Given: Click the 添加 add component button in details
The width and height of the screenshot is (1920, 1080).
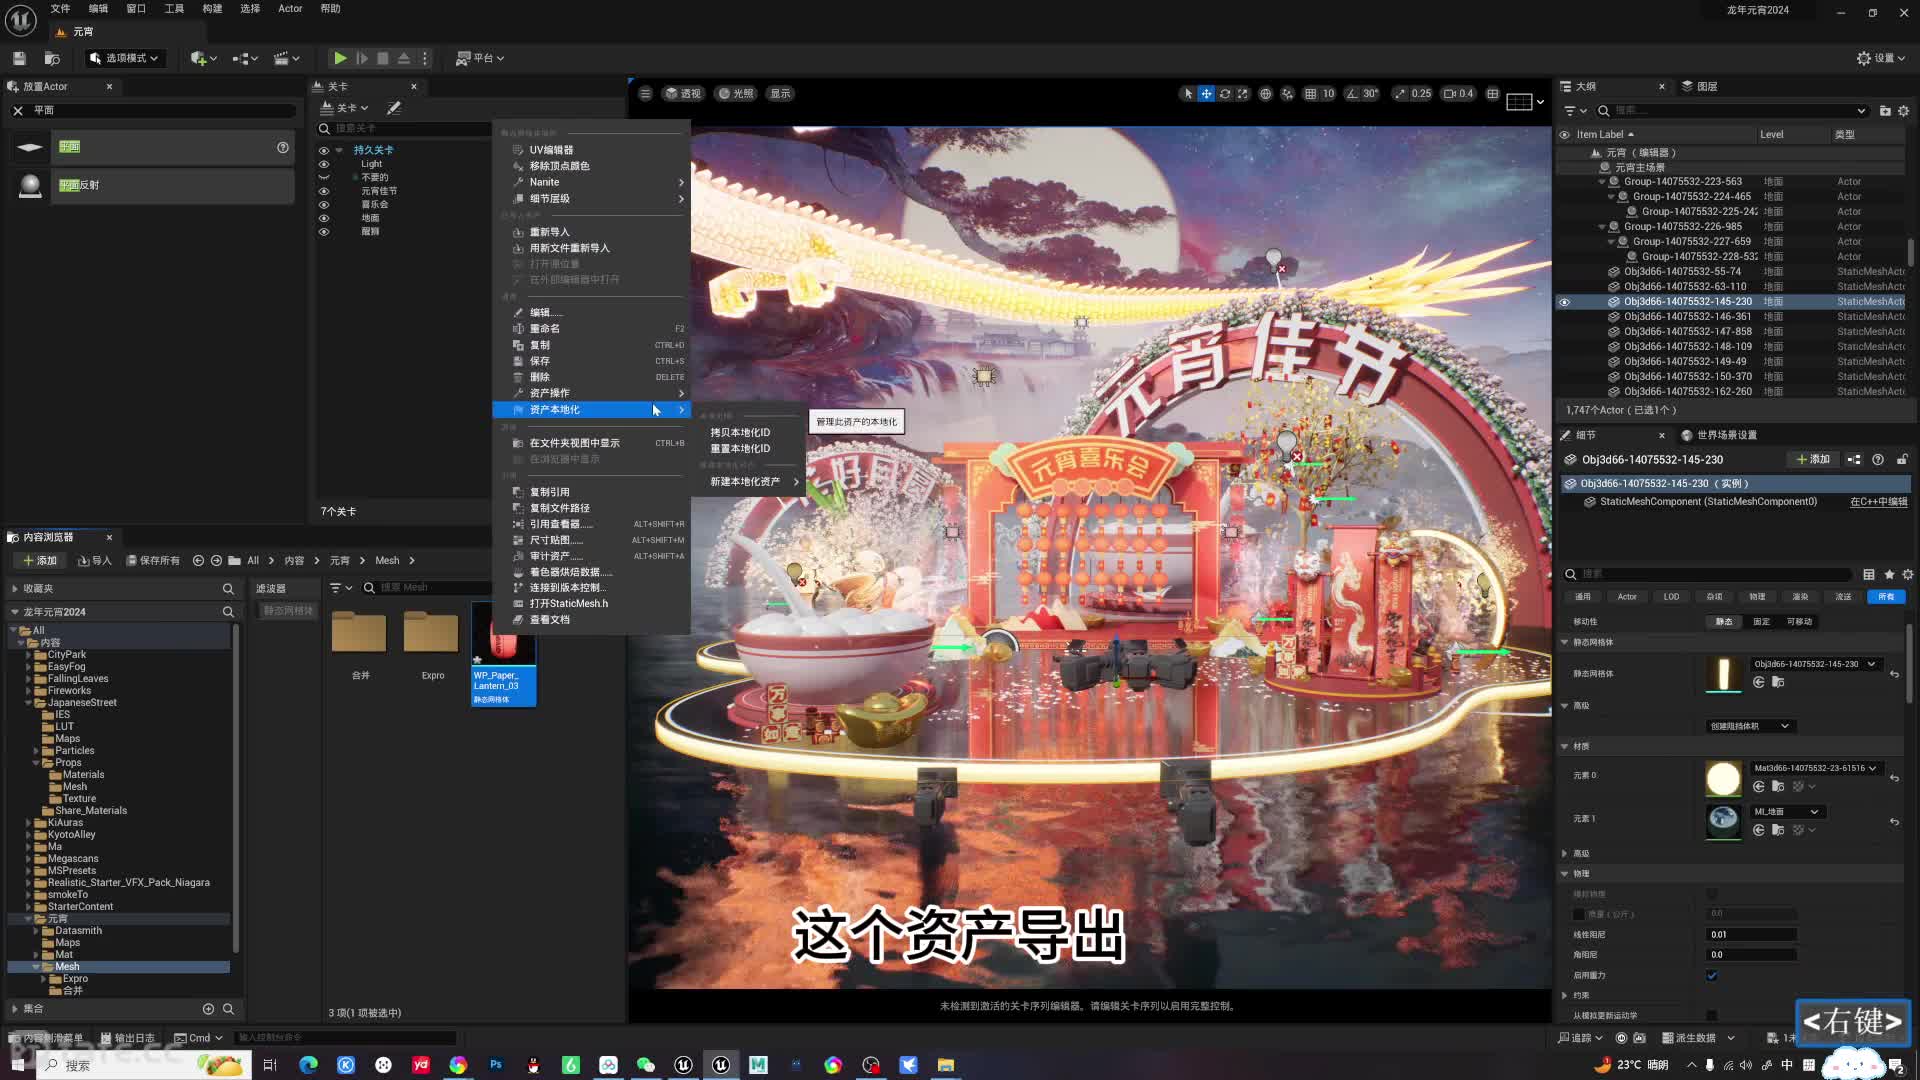Looking at the screenshot, I should click(x=1812, y=460).
